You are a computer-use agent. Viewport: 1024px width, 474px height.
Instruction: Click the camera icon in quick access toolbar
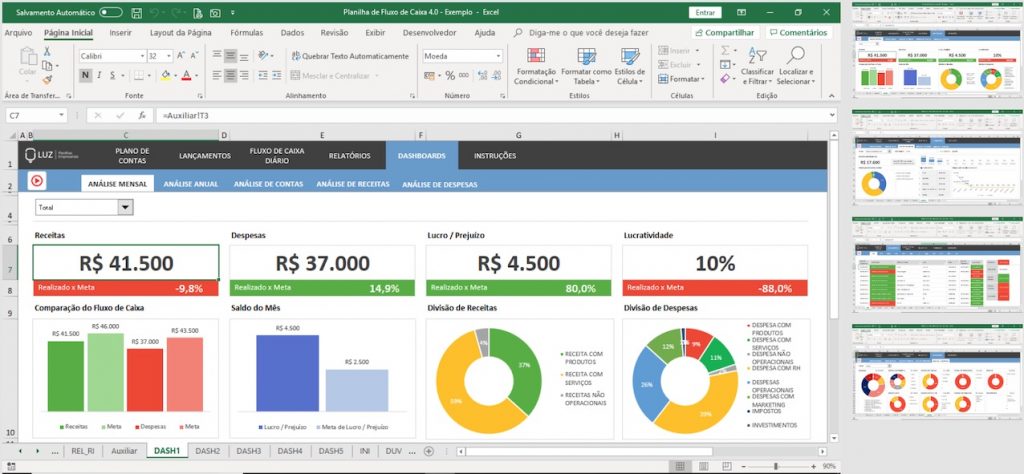coord(215,12)
